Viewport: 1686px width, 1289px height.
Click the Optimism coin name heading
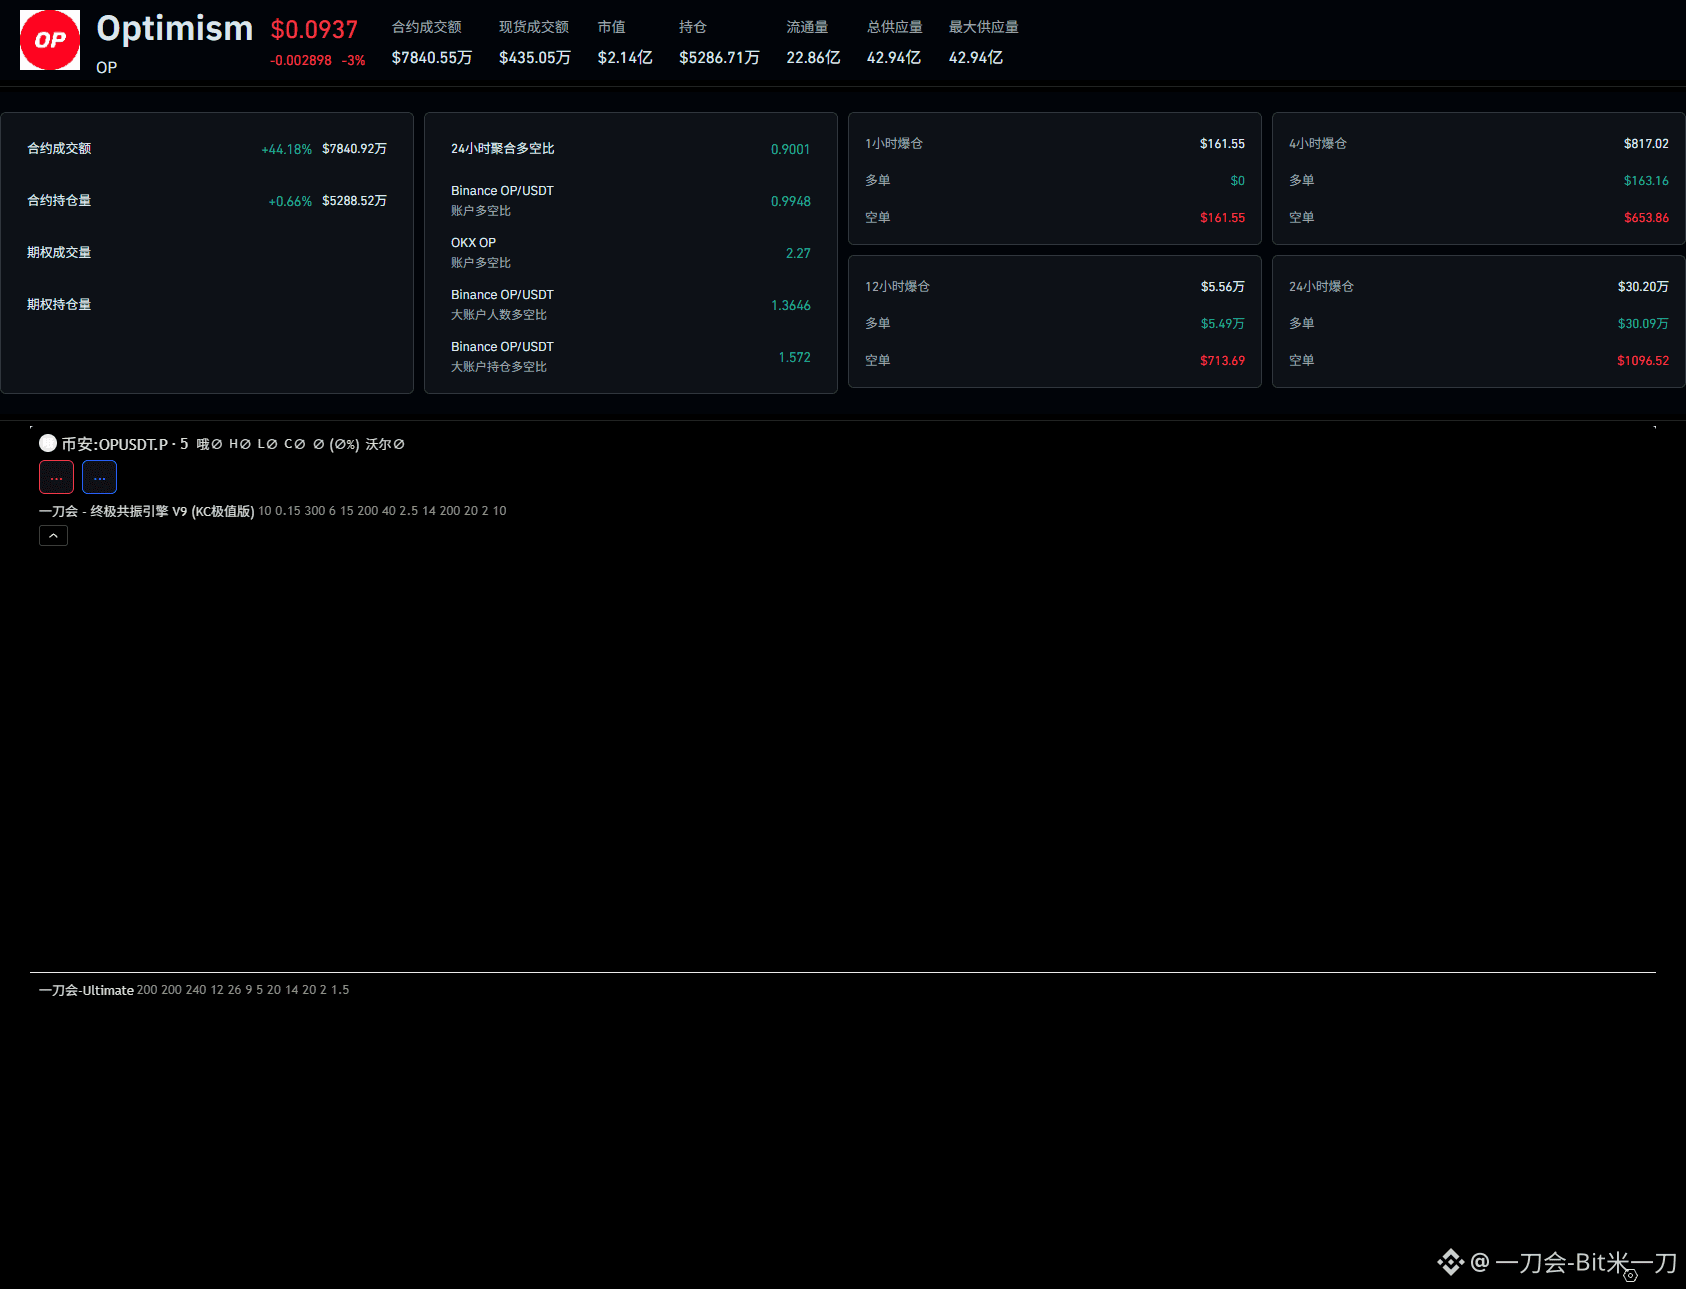(x=175, y=28)
